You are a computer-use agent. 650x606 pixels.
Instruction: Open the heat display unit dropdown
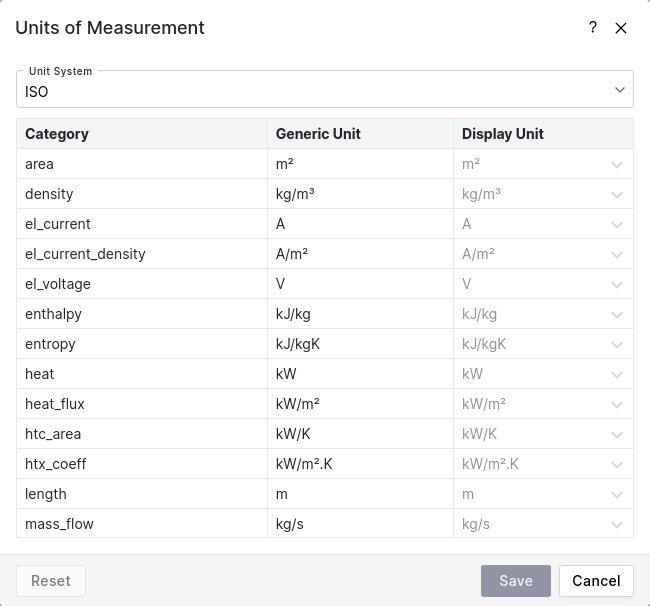617,374
